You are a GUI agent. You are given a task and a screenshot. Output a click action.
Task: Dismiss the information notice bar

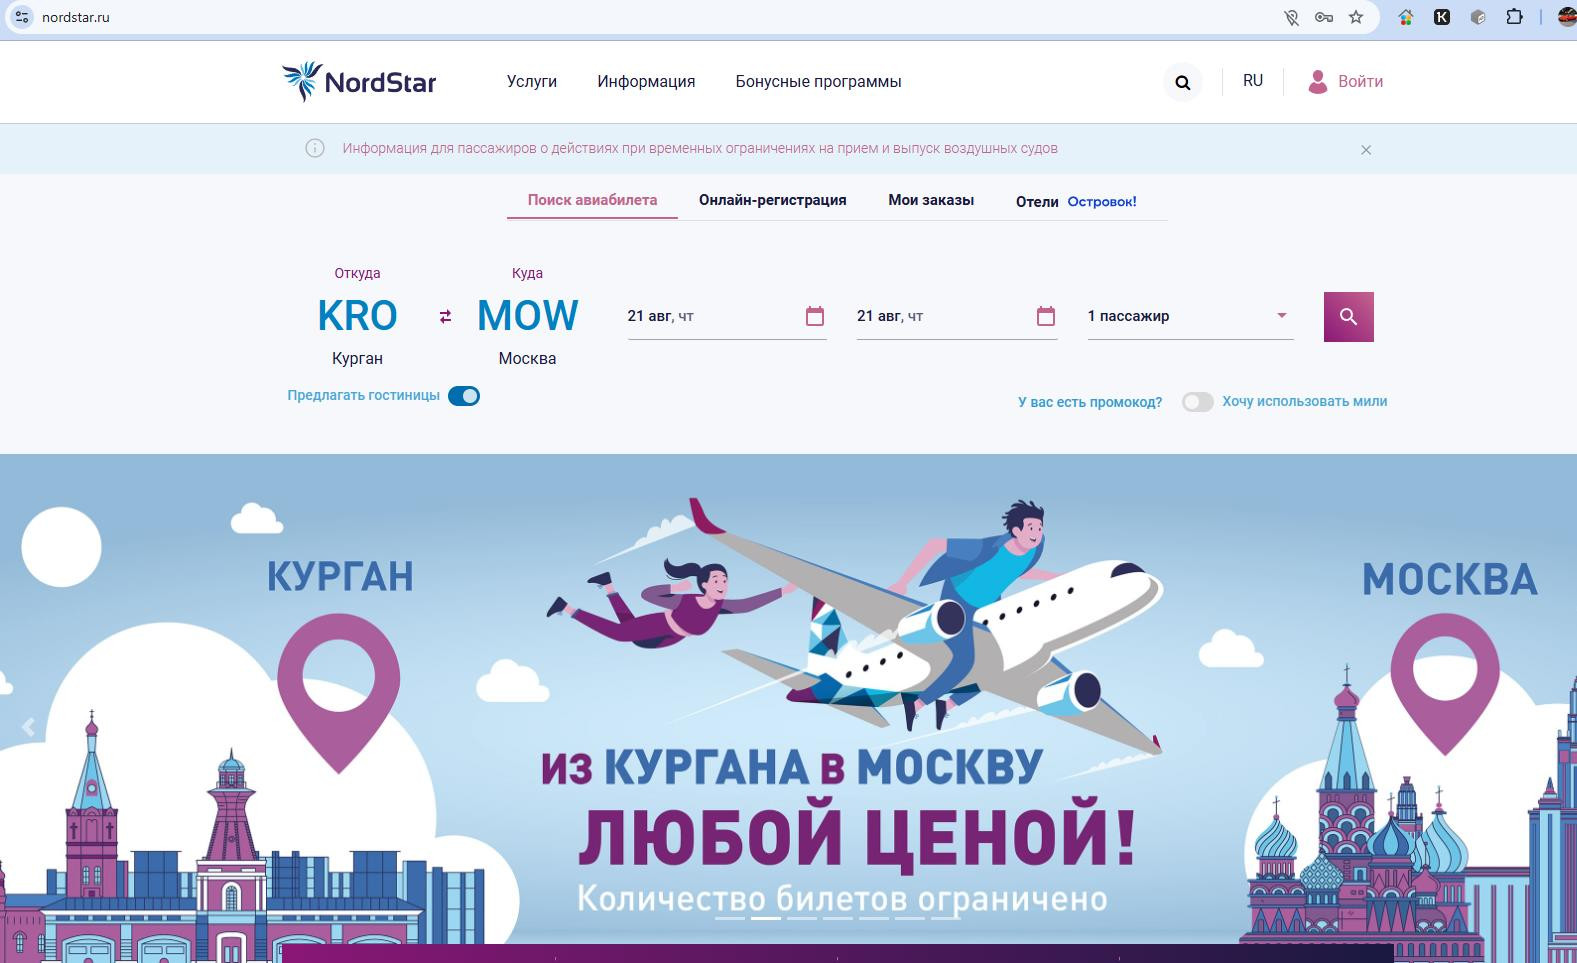point(1366,150)
